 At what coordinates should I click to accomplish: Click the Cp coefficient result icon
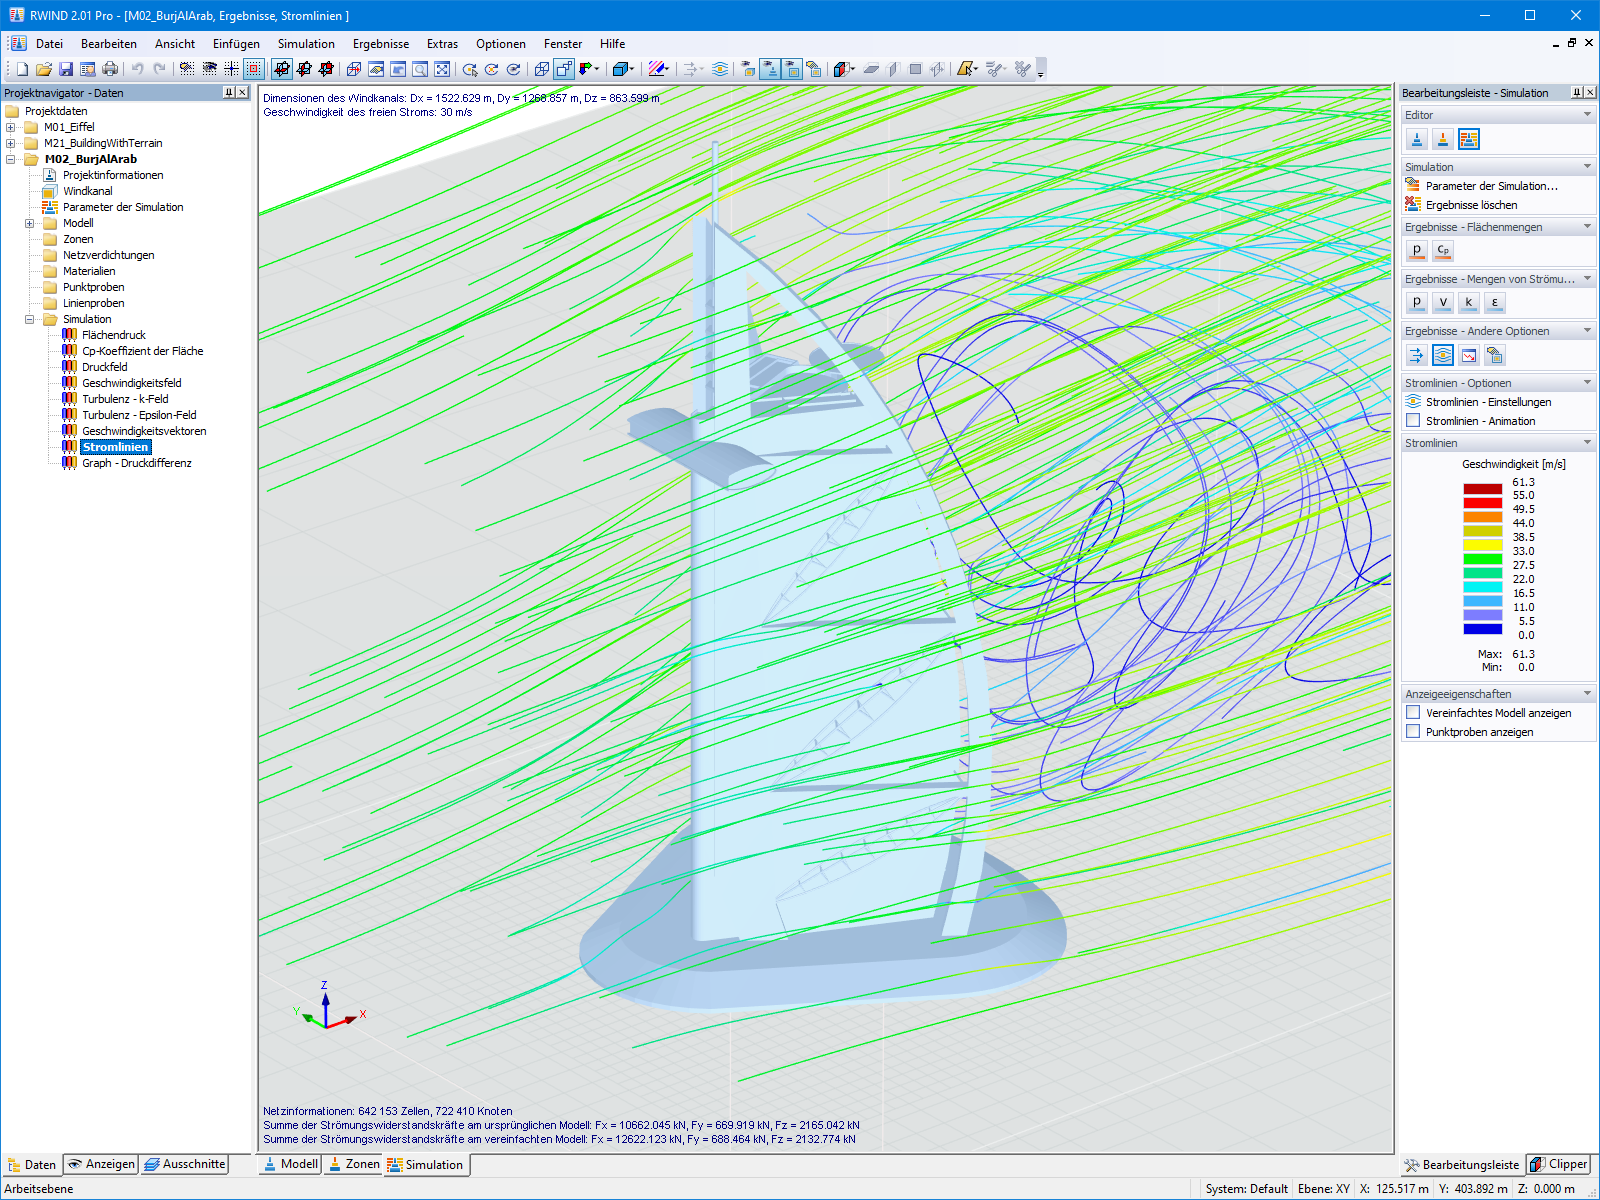pos(1443,250)
